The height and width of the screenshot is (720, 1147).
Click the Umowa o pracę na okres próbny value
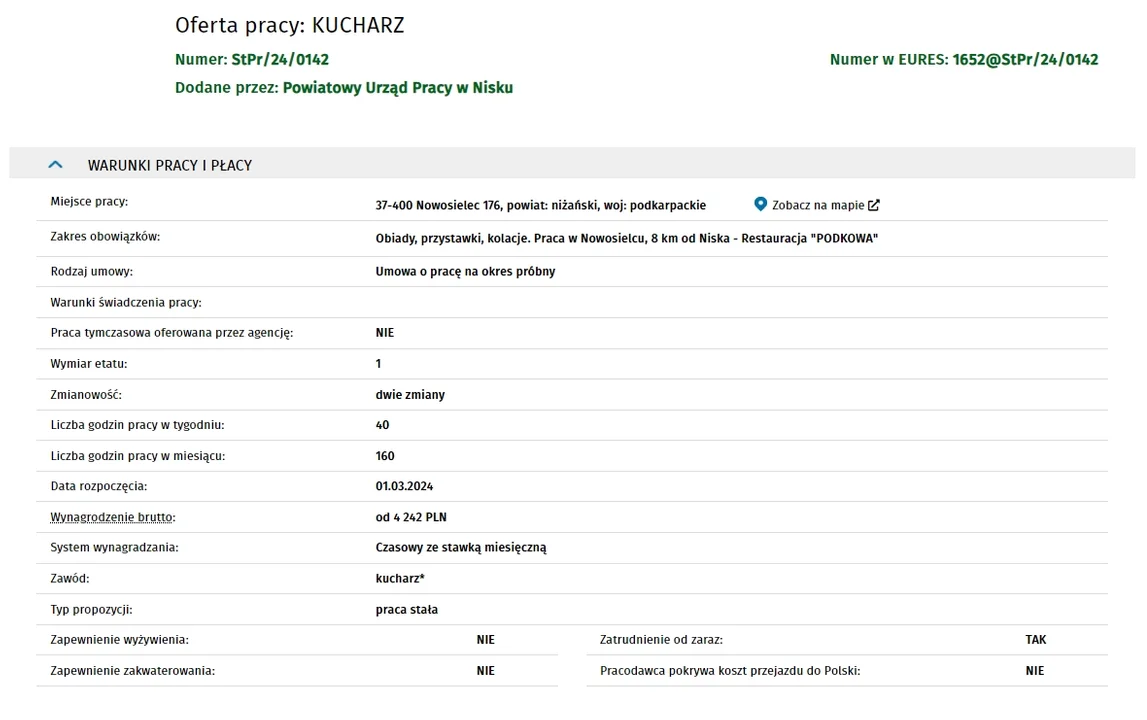coord(465,271)
